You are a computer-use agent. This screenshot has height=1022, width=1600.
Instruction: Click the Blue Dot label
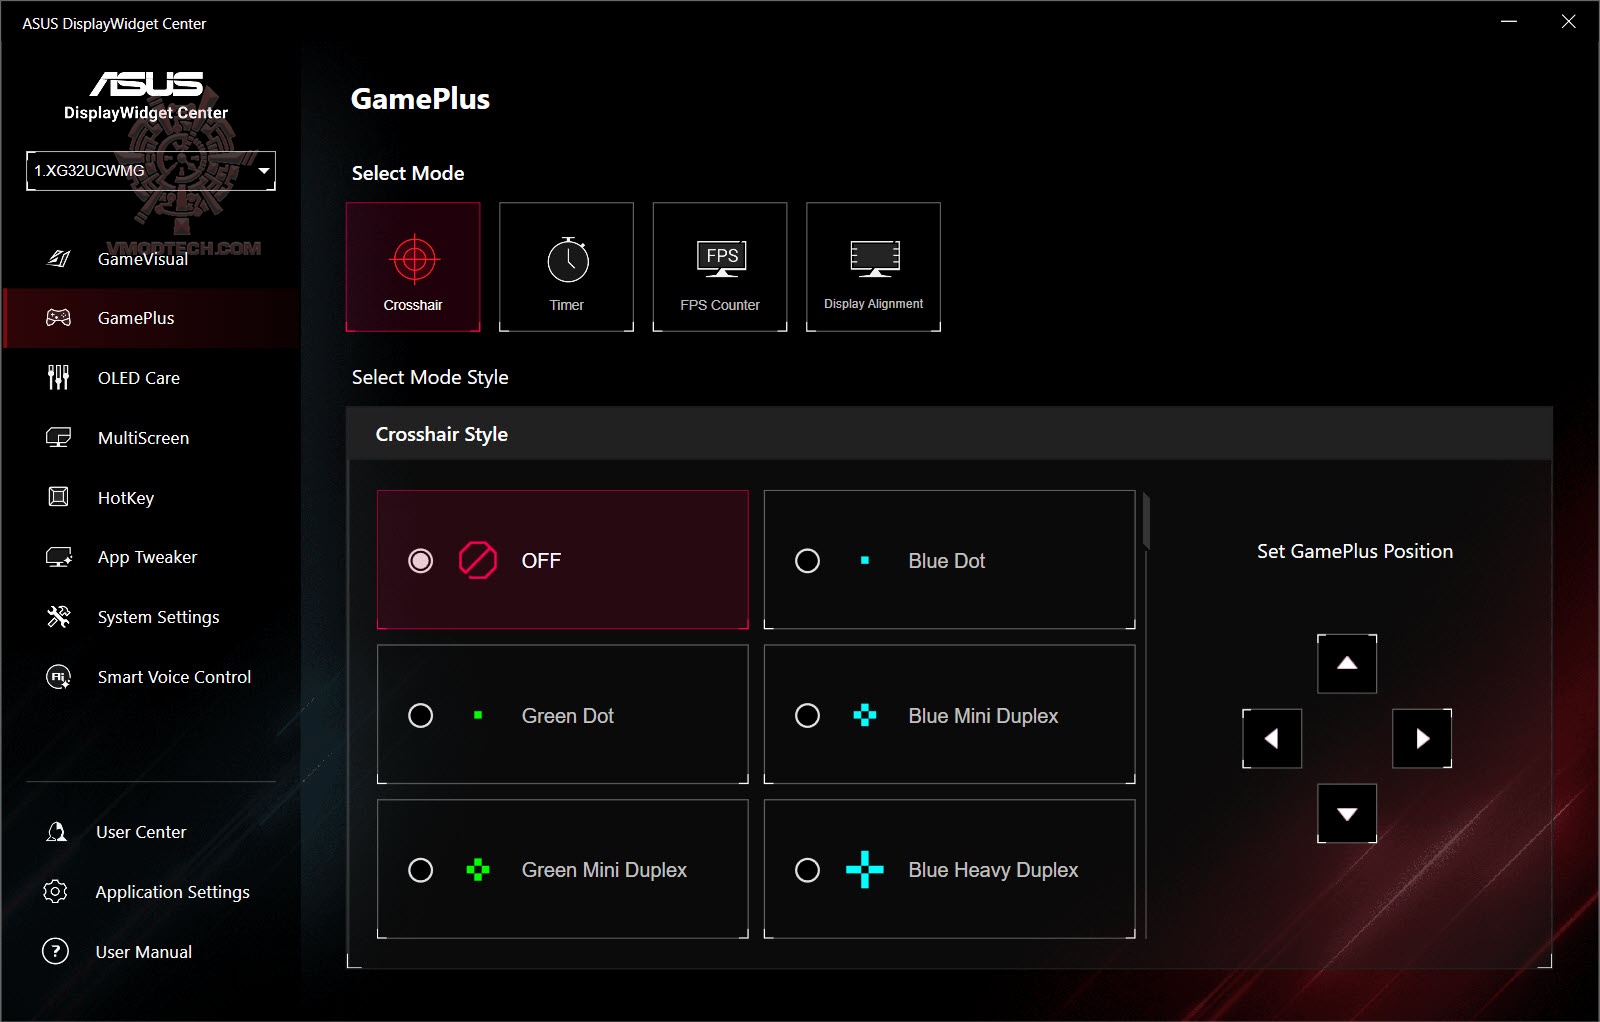[x=947, y=561]
